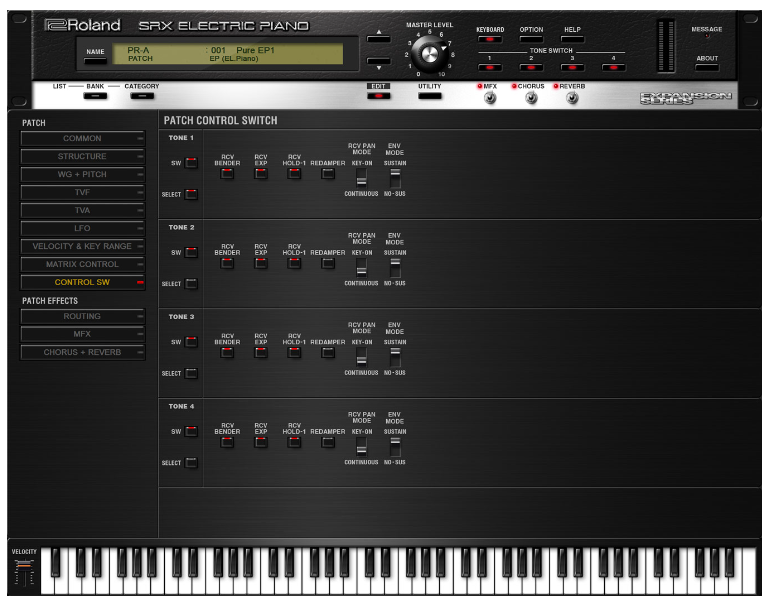Toggle Tone 3 RCV HOLD-1 switch
Screen dimensions: 776x610
(294, 353)
